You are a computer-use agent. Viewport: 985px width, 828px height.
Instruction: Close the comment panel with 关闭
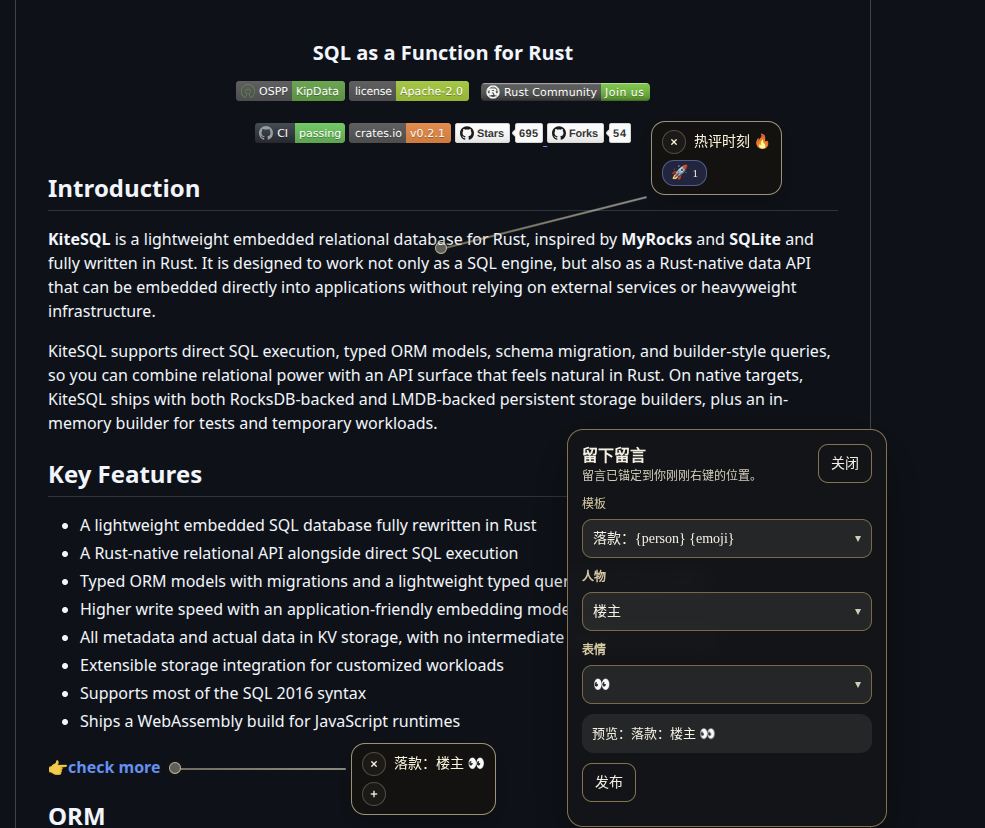click(844, 463)
